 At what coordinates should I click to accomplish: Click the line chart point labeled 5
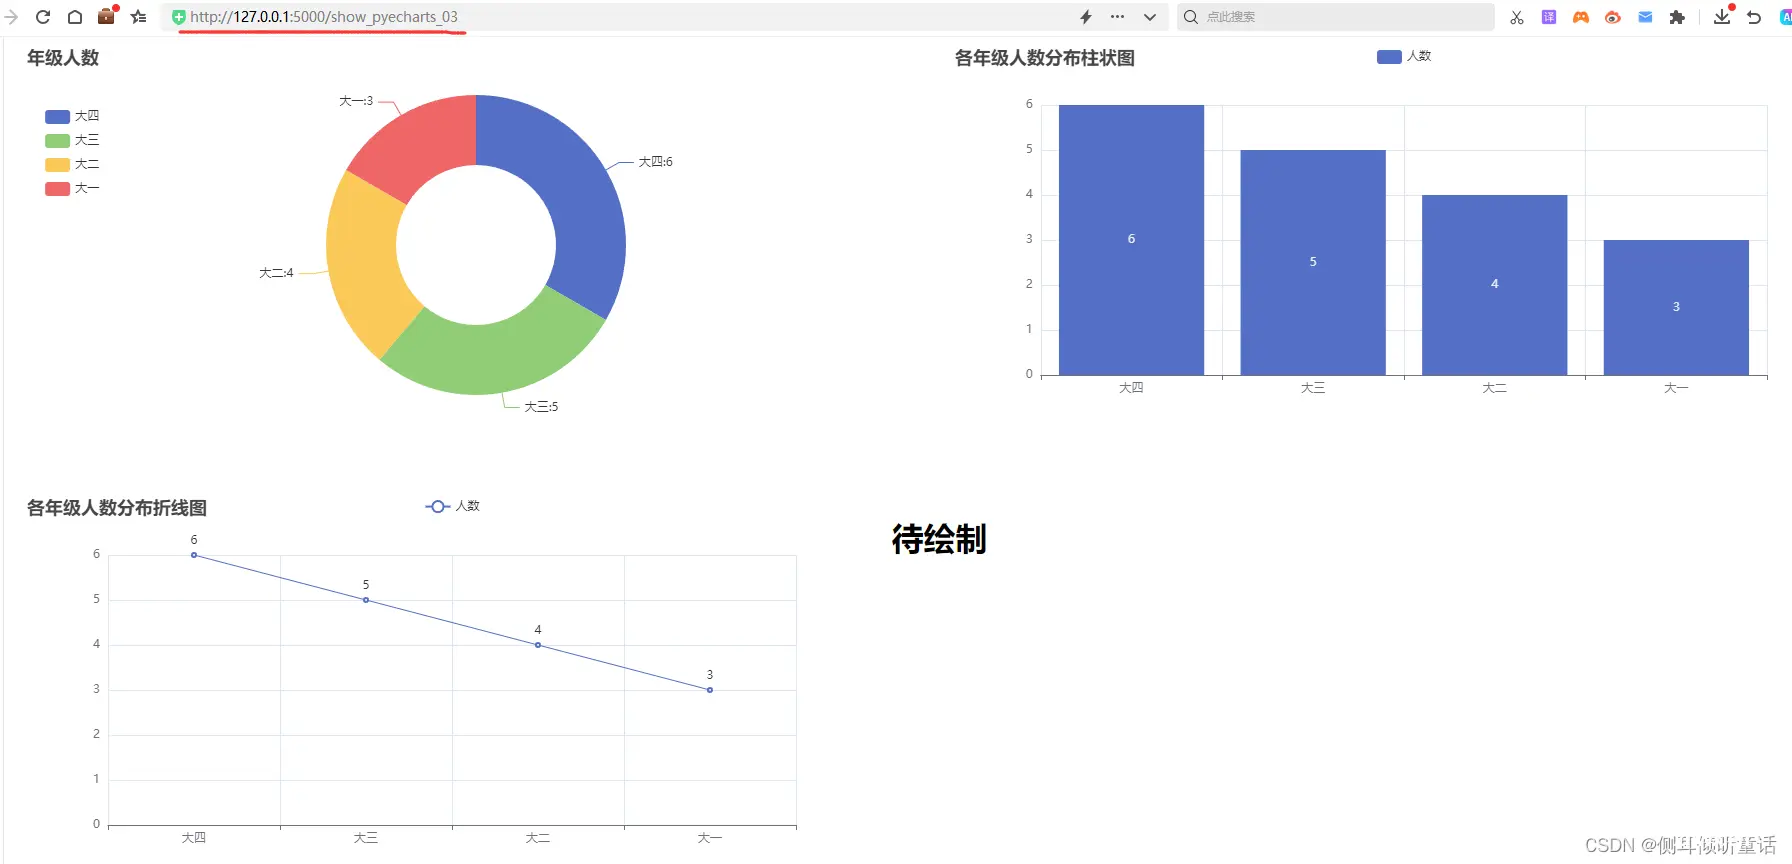(x=366, y=600)
